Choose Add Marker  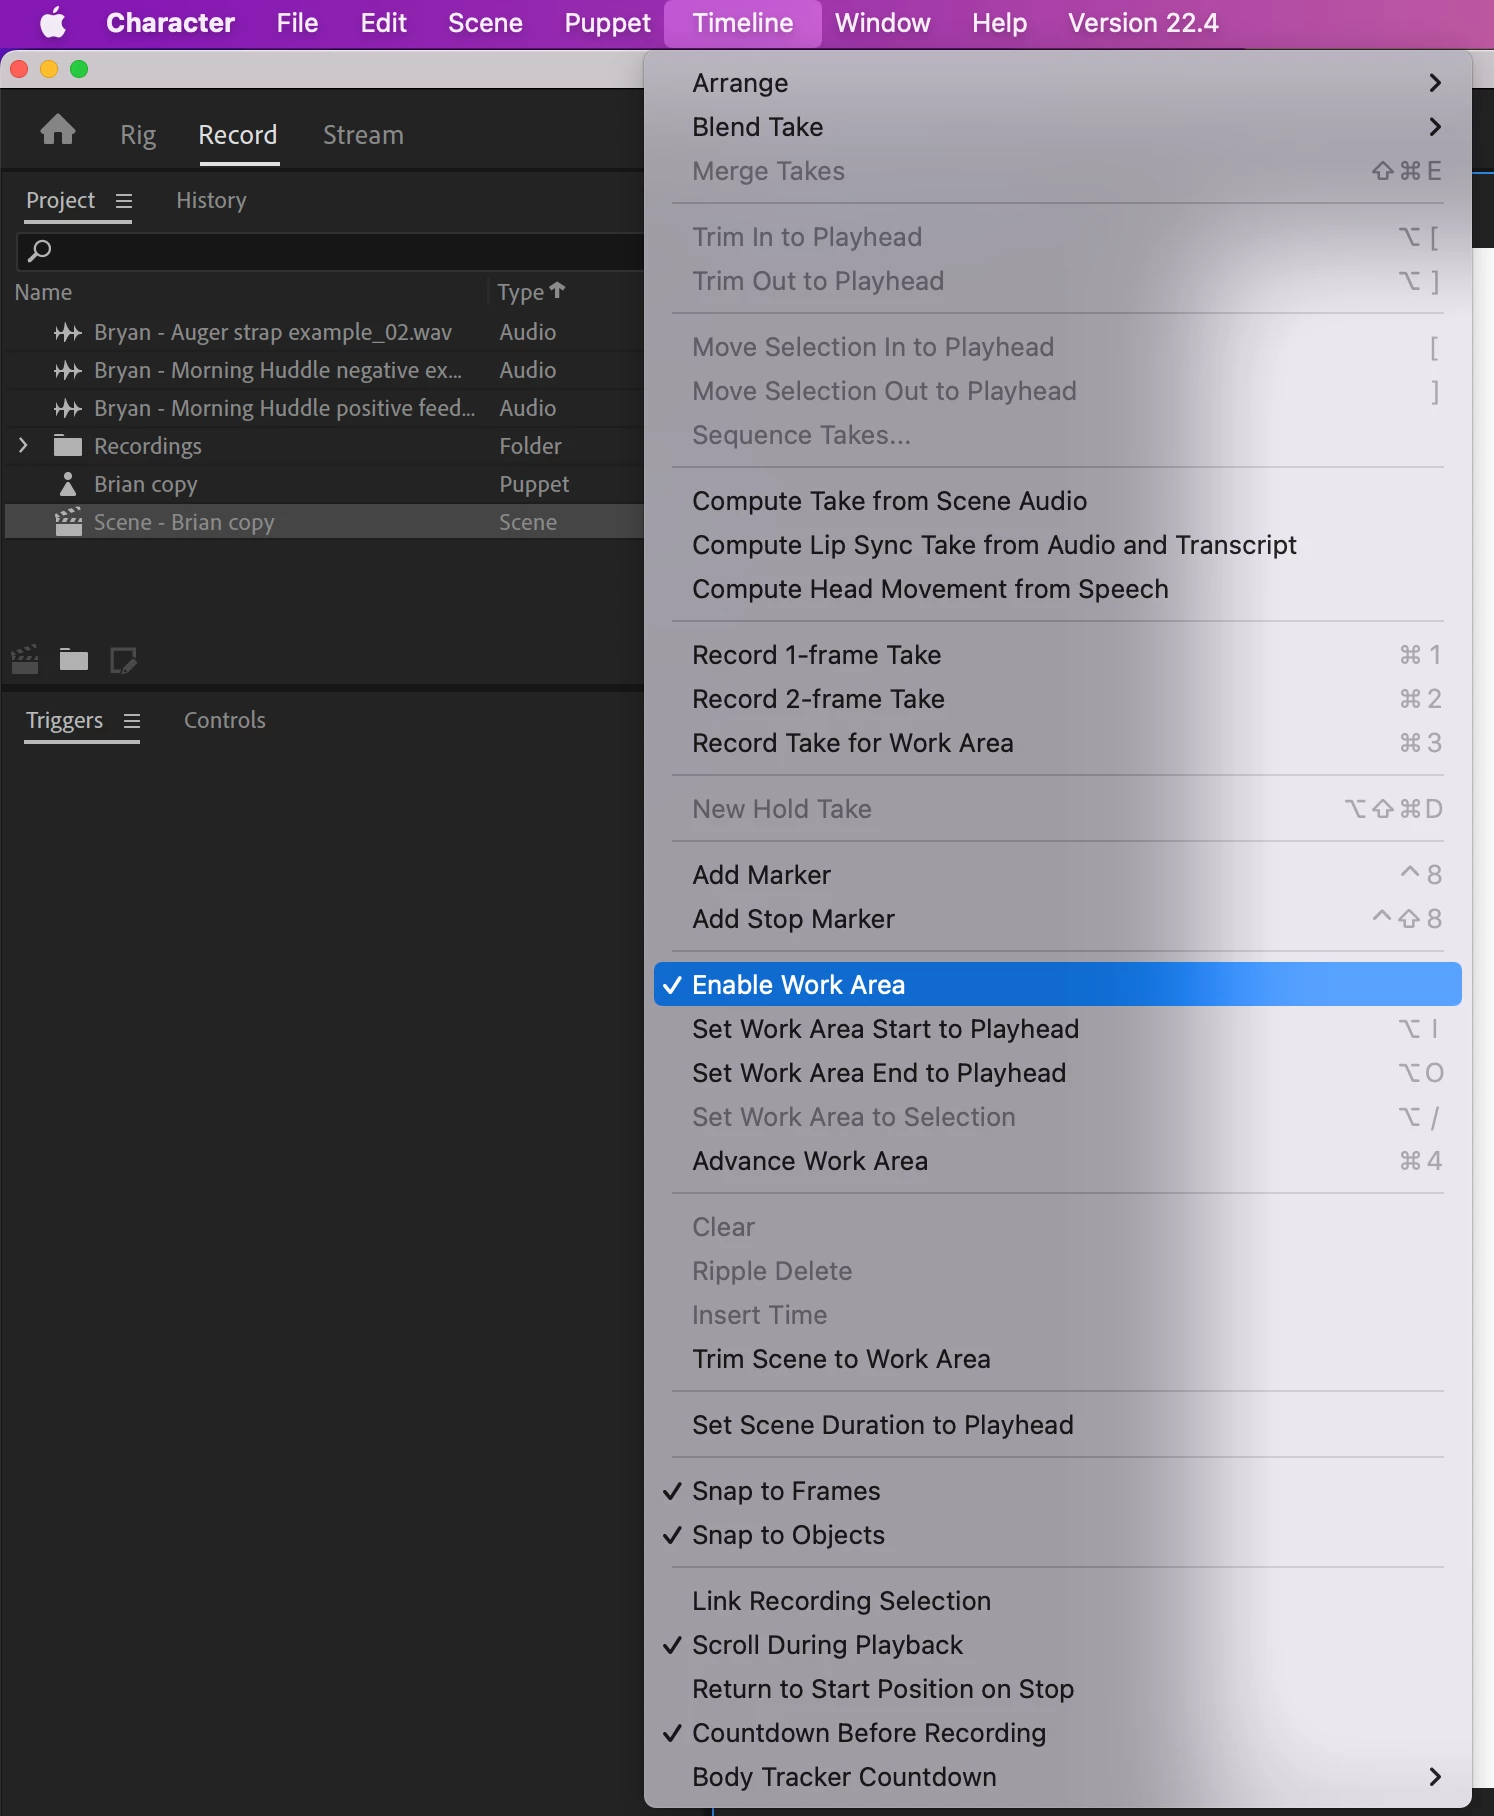(1057, 874)
